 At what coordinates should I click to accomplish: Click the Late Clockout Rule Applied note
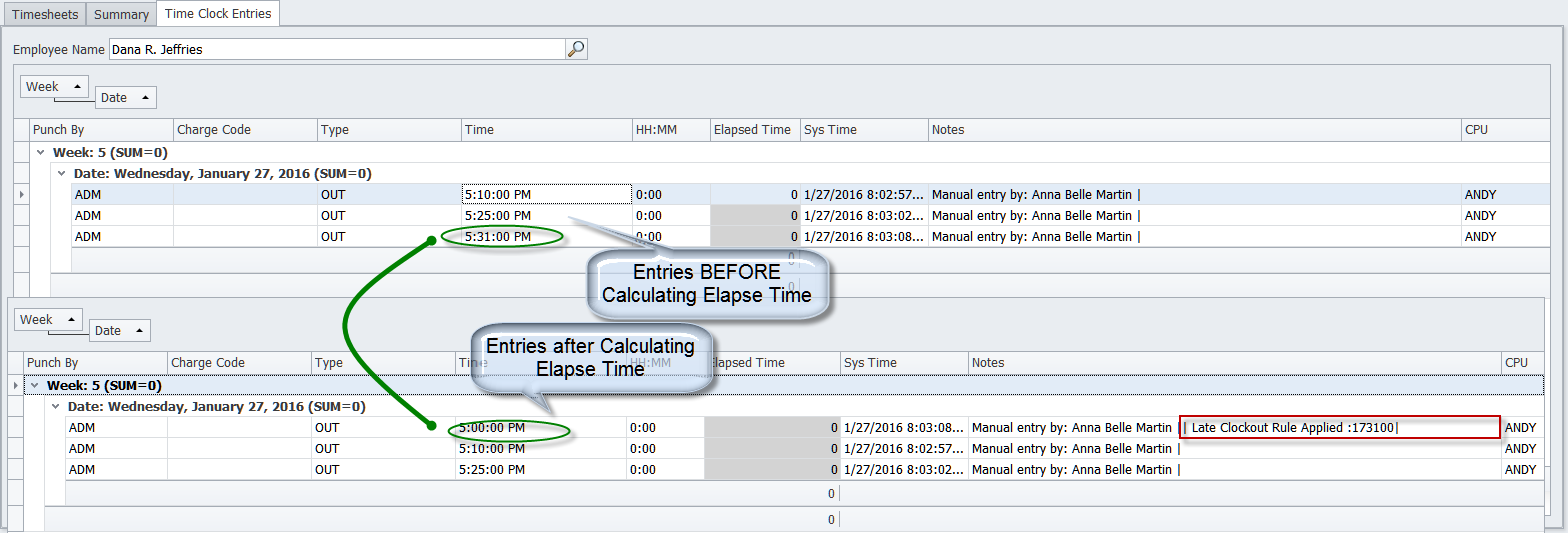[1340, 428]
